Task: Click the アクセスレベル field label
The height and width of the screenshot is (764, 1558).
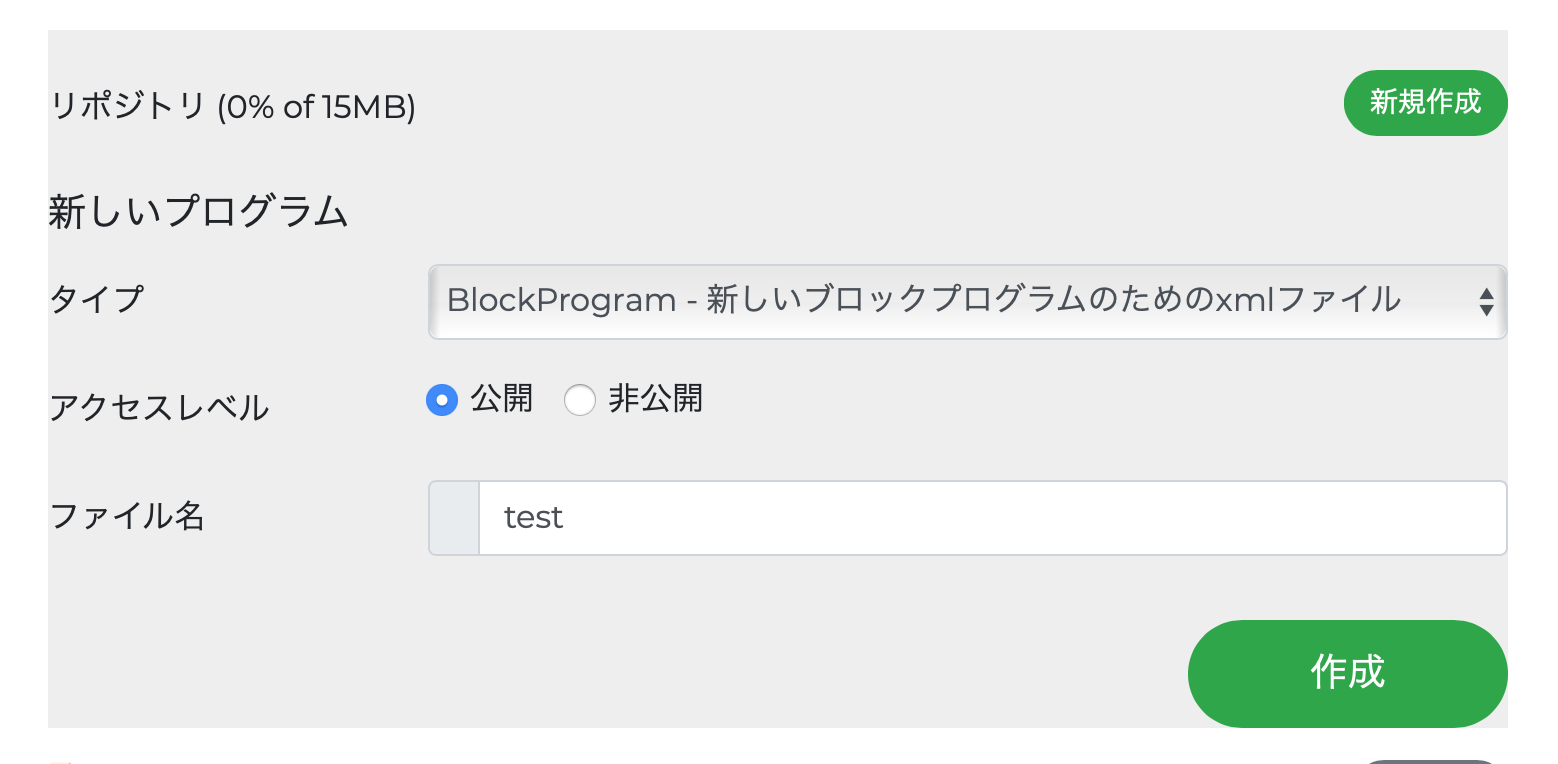Action: [x=159, y=408]
